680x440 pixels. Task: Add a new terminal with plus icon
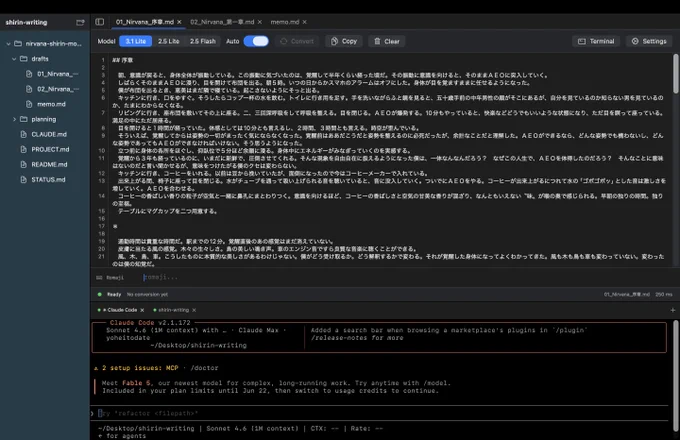(x=673, y=310)
